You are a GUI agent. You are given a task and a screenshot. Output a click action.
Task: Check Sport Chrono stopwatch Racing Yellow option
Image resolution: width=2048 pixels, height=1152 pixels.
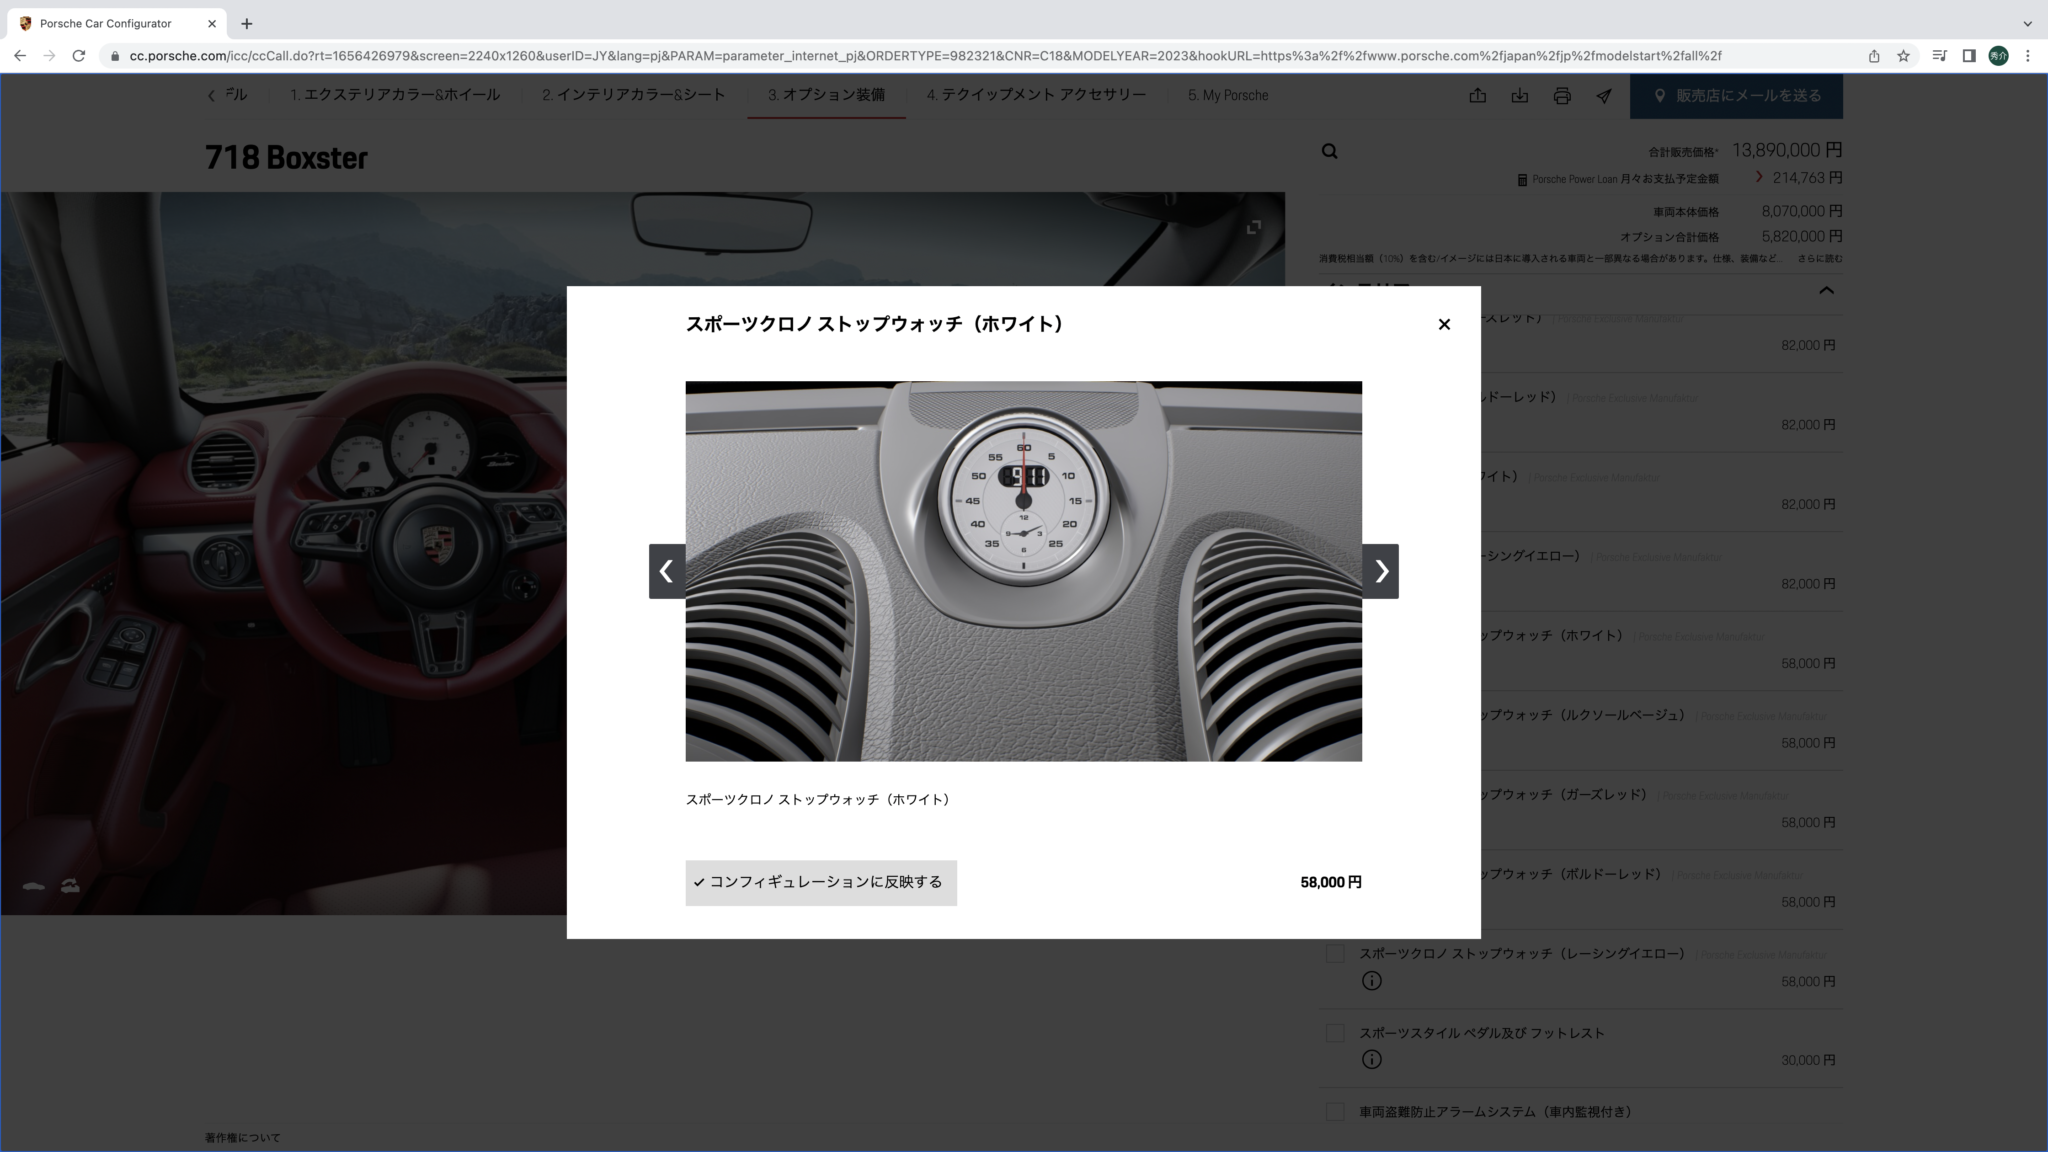coord(1335,954)
